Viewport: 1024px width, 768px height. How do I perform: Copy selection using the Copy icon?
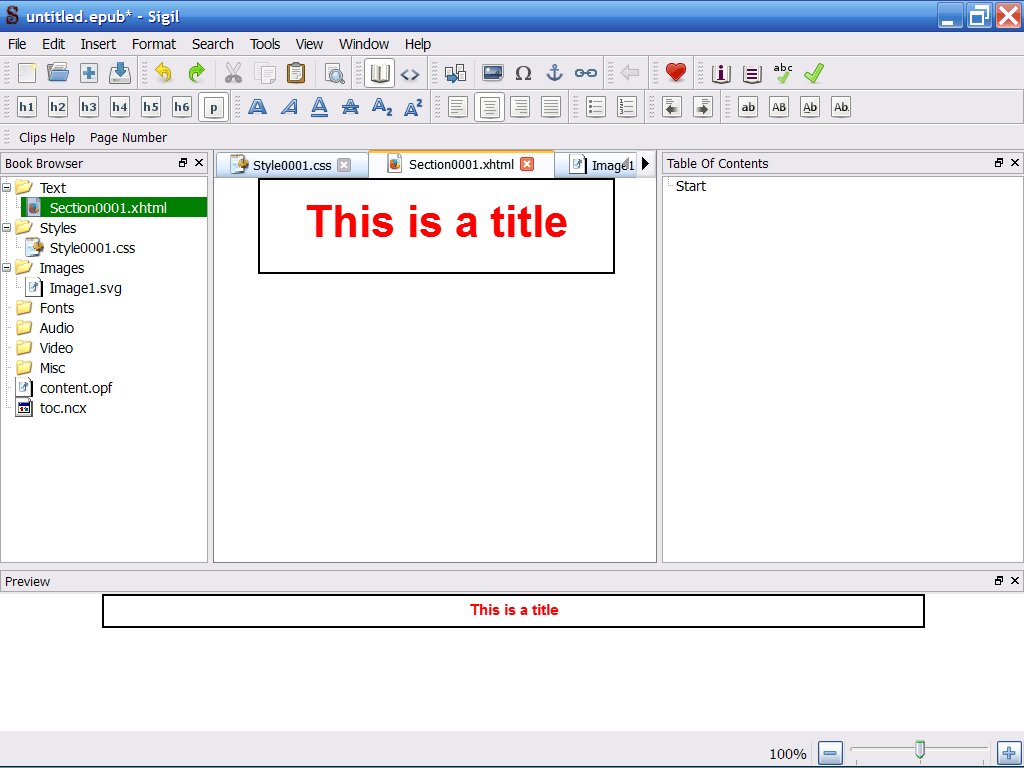pos(264,73)
